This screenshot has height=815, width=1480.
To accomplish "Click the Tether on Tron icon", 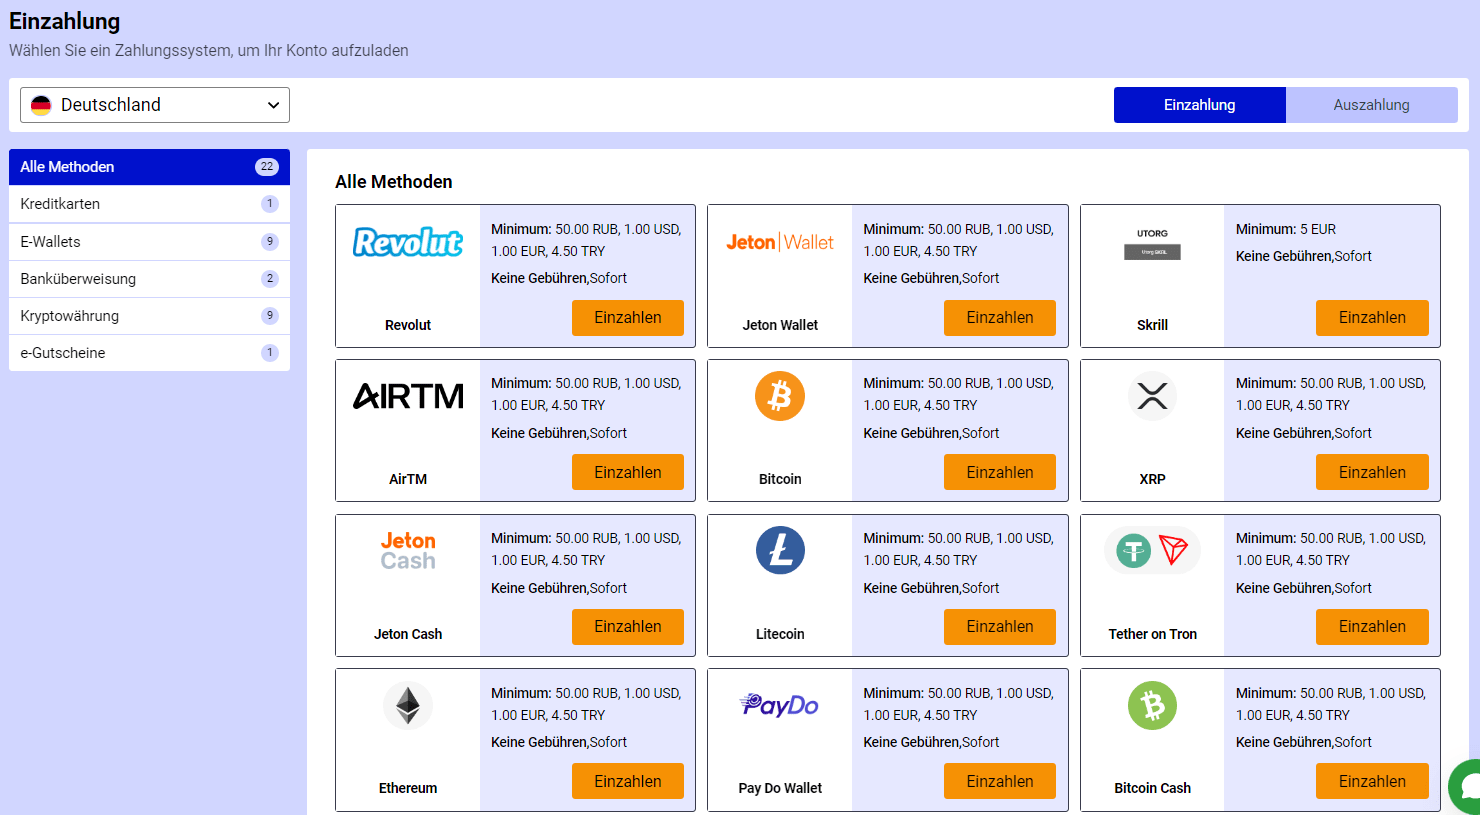I will (1152, 550).
